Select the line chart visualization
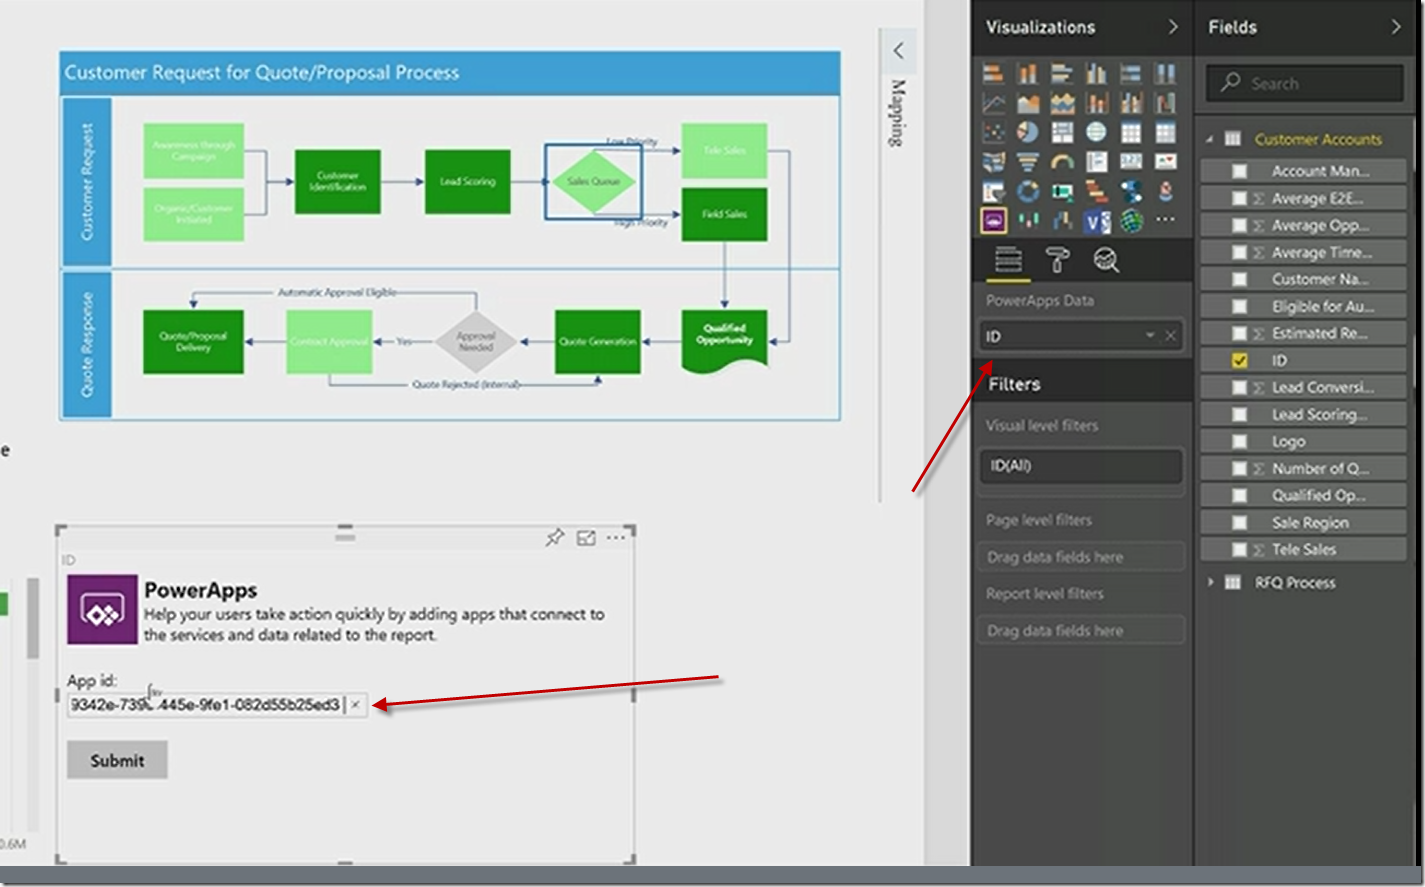 click(993, 102)
